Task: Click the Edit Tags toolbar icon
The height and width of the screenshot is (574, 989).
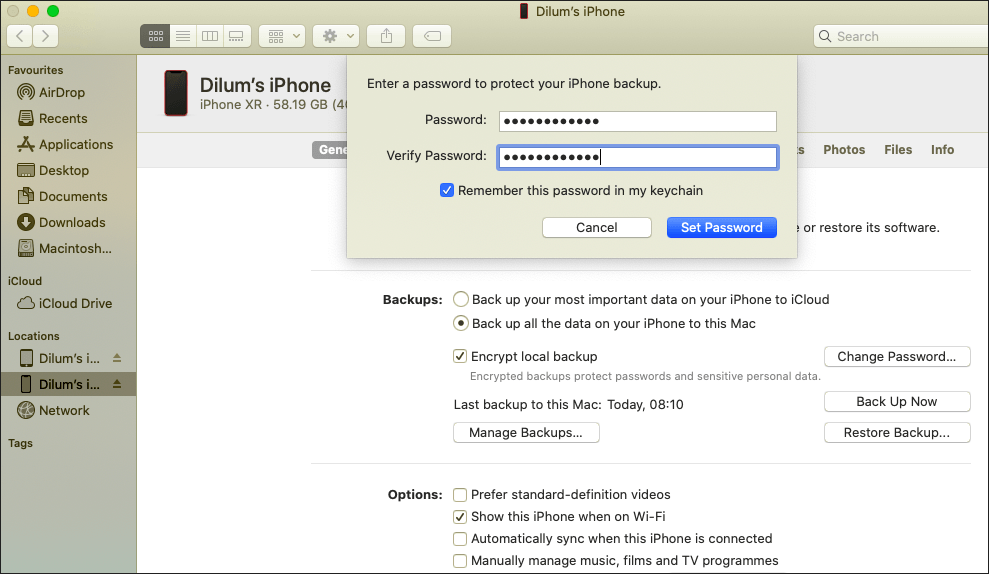Action: (x=432, y=36)
